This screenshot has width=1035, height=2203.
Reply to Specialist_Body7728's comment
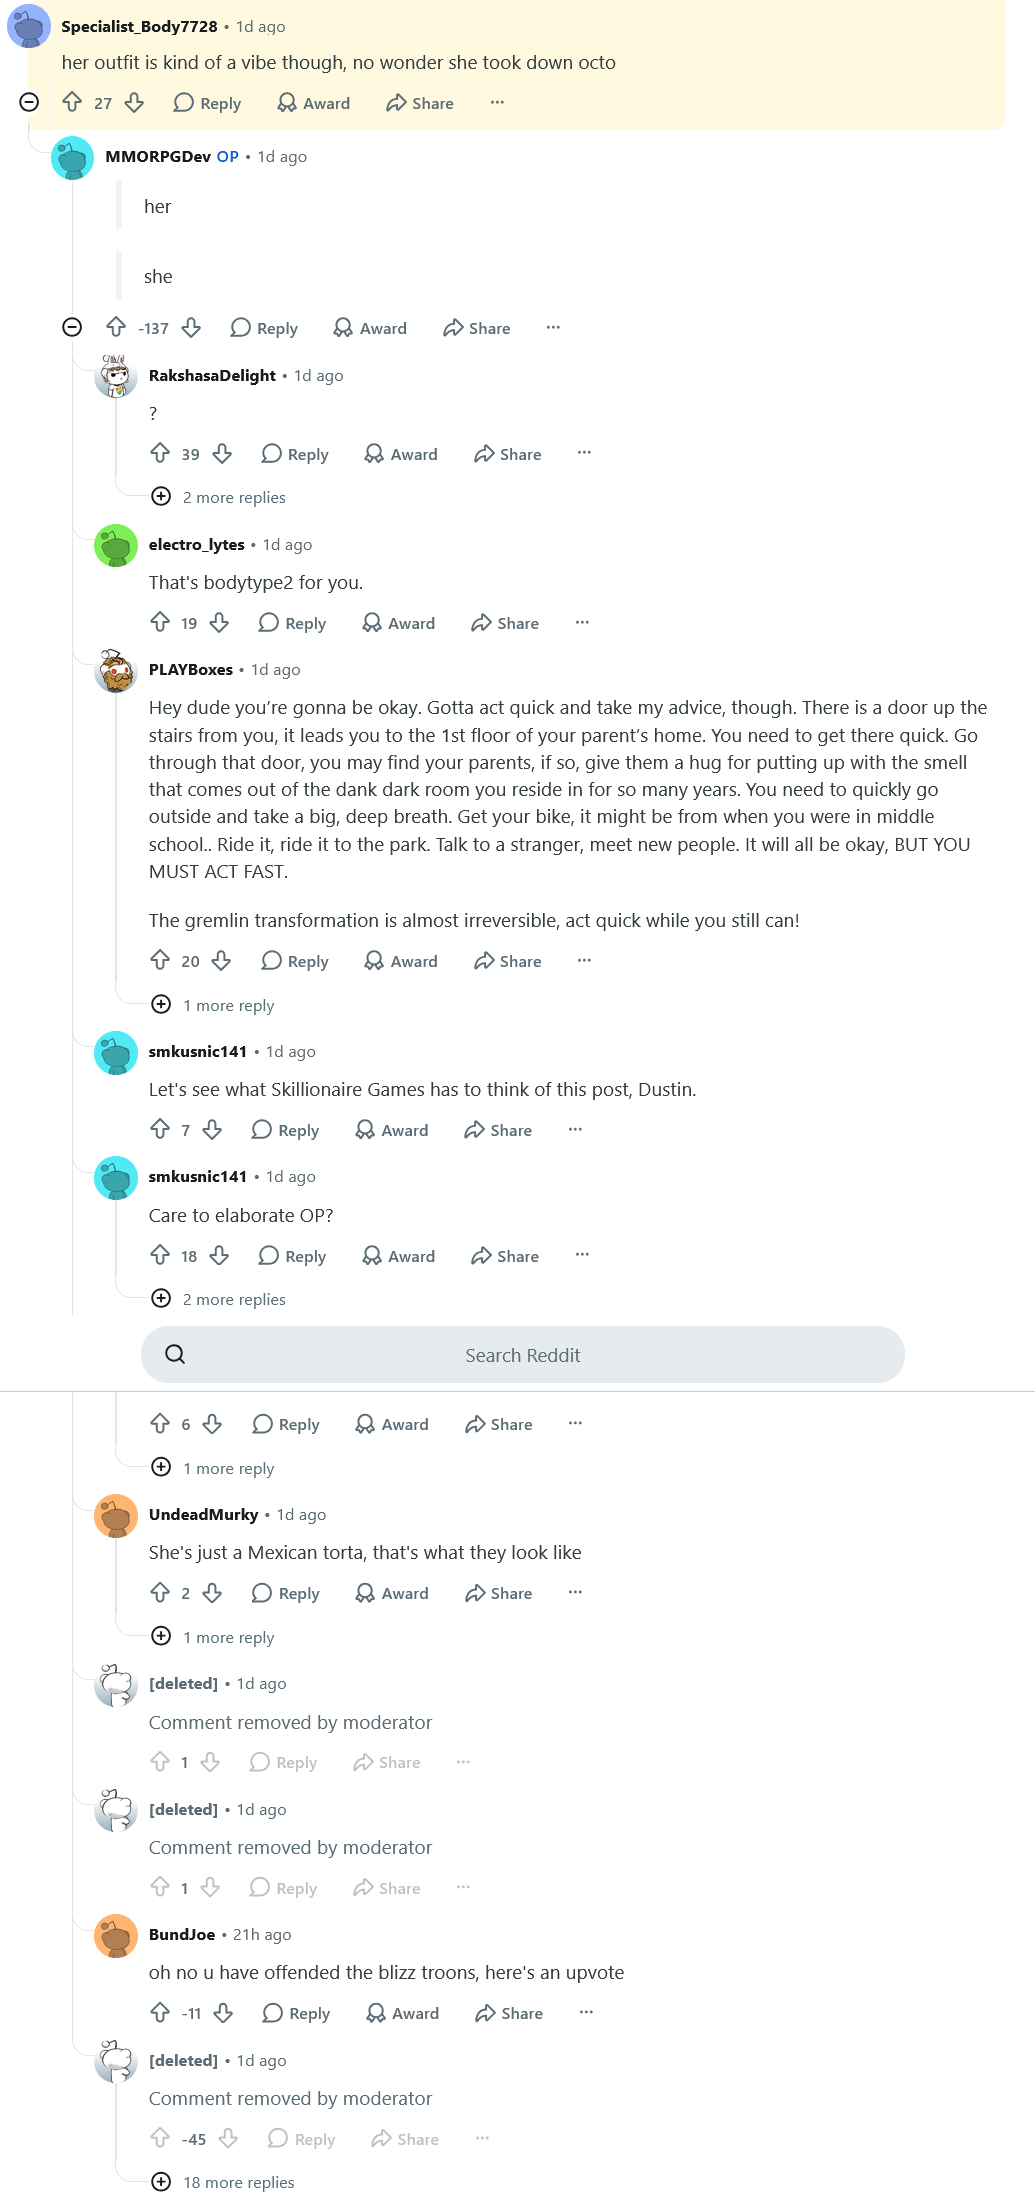tap(207, 103)
